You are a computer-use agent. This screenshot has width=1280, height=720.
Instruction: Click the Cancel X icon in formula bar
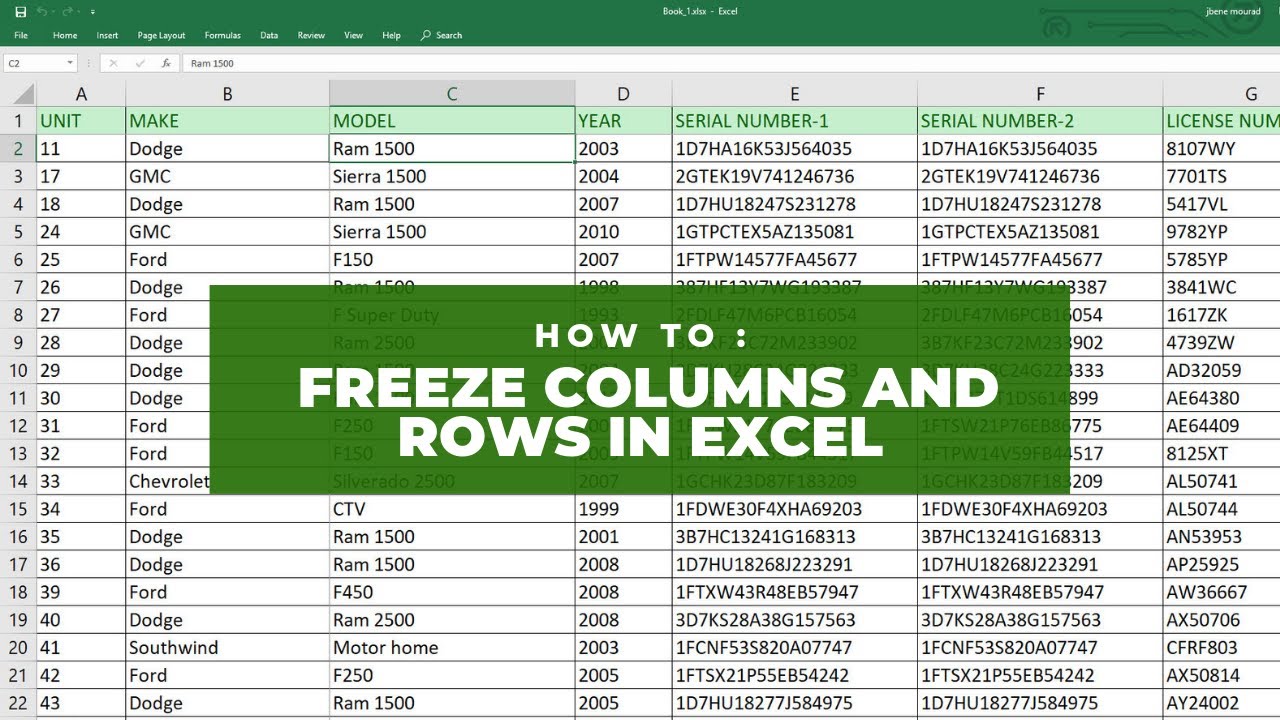tap(113, 63)
